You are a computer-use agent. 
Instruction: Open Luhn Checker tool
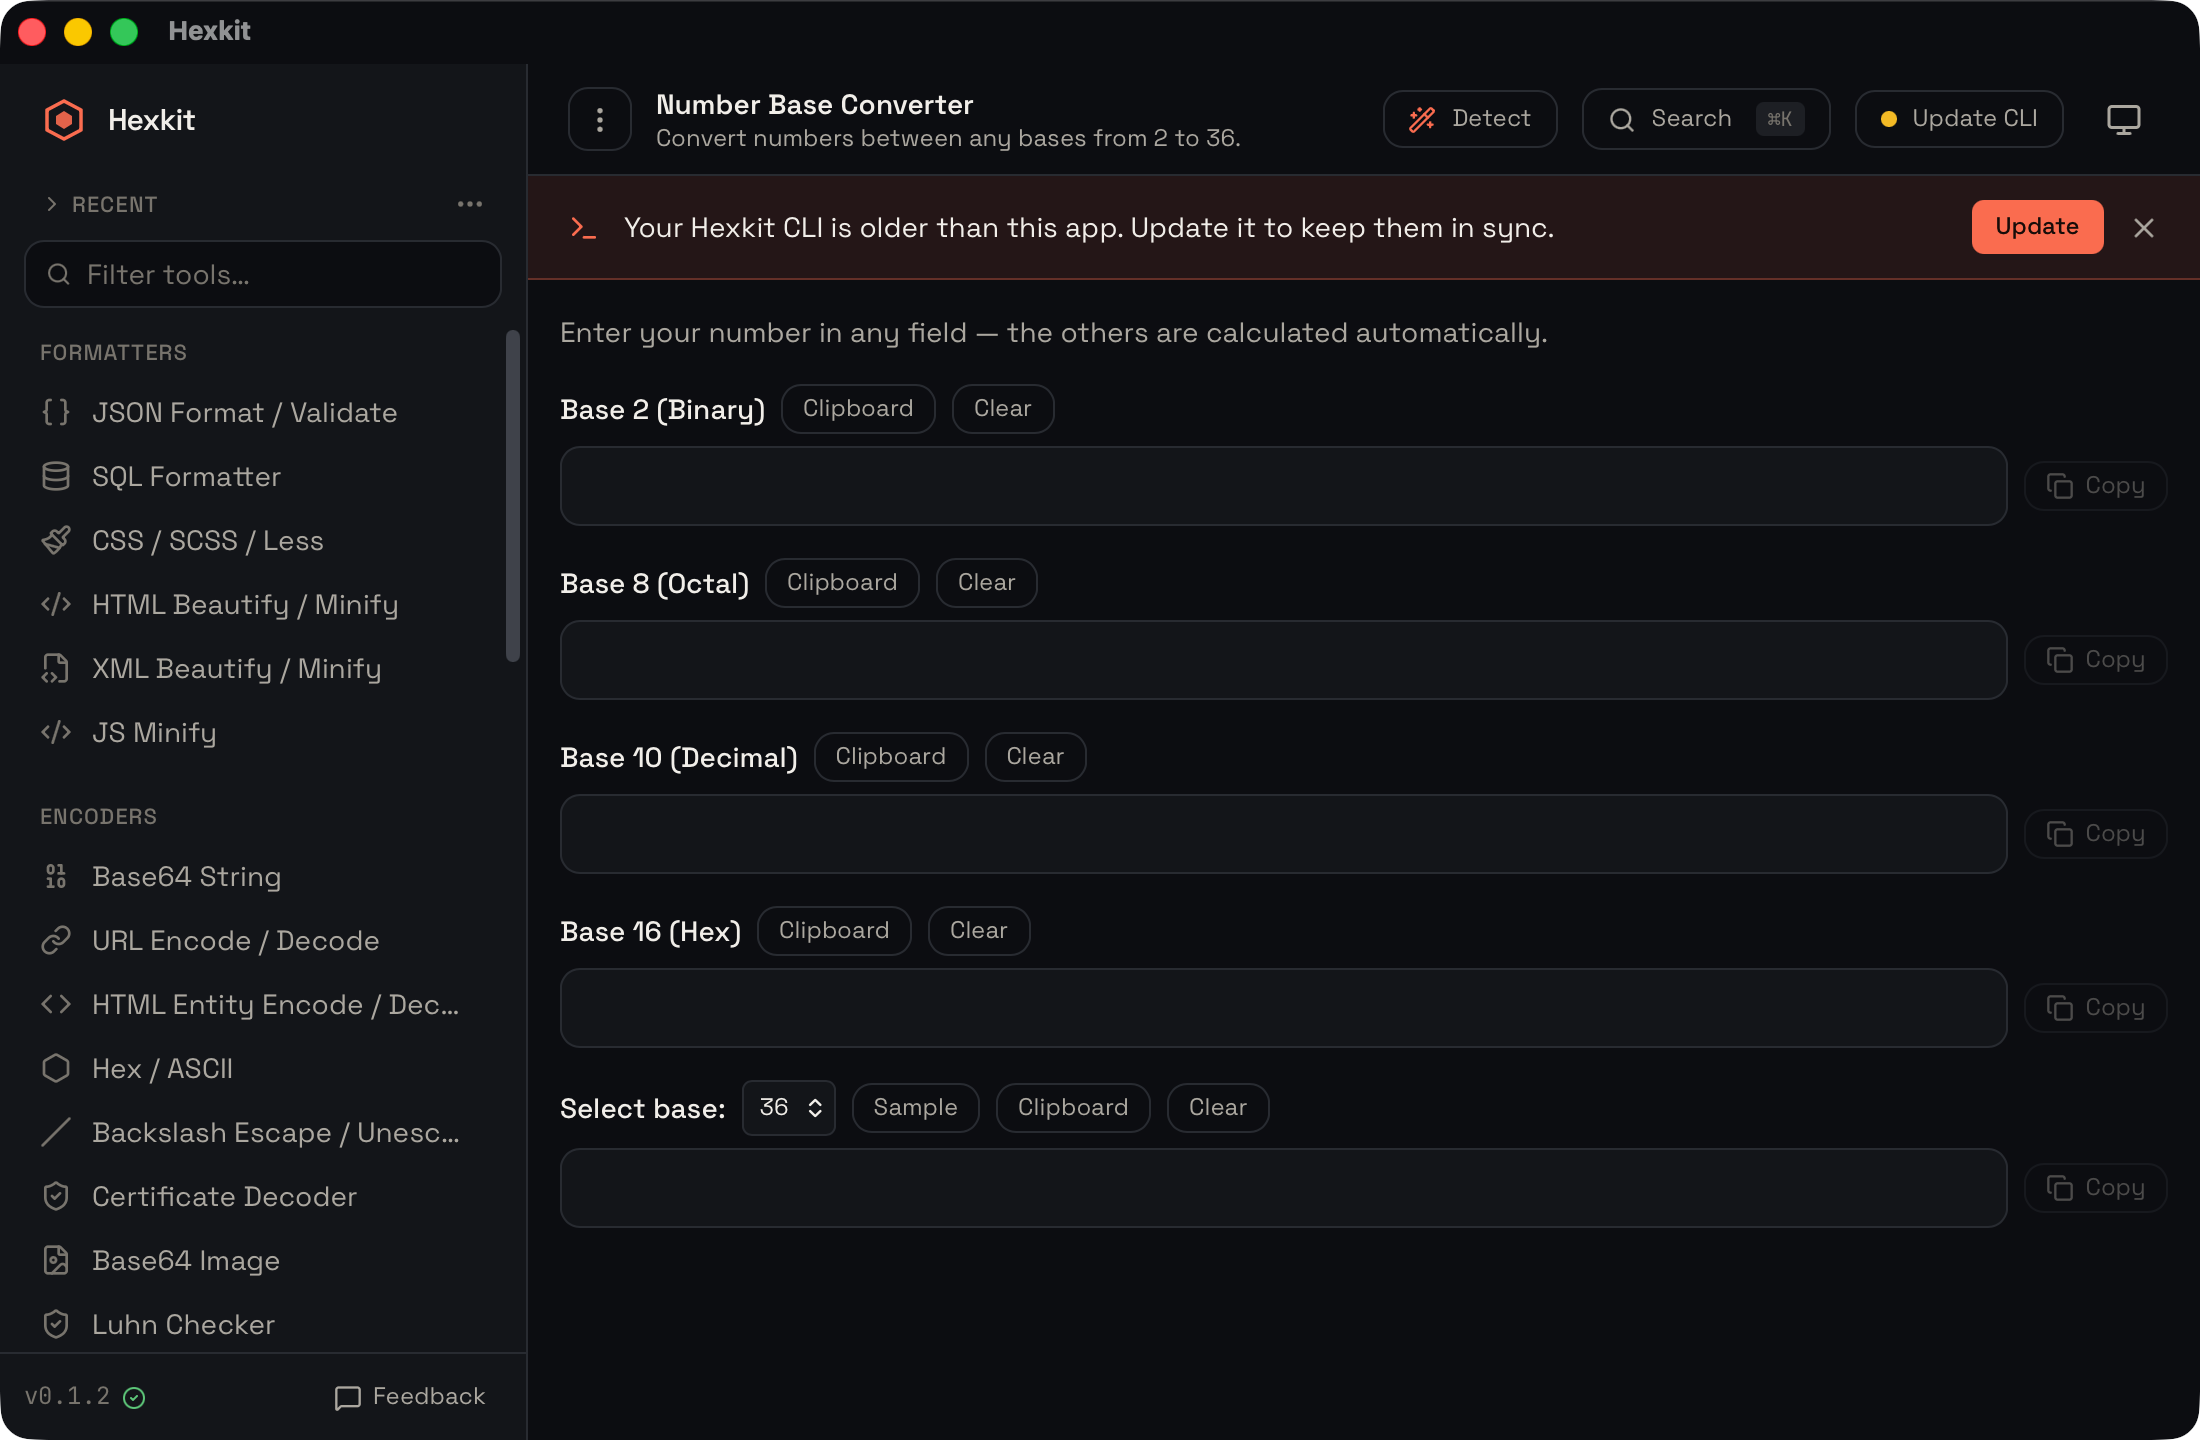[262, 1325]
